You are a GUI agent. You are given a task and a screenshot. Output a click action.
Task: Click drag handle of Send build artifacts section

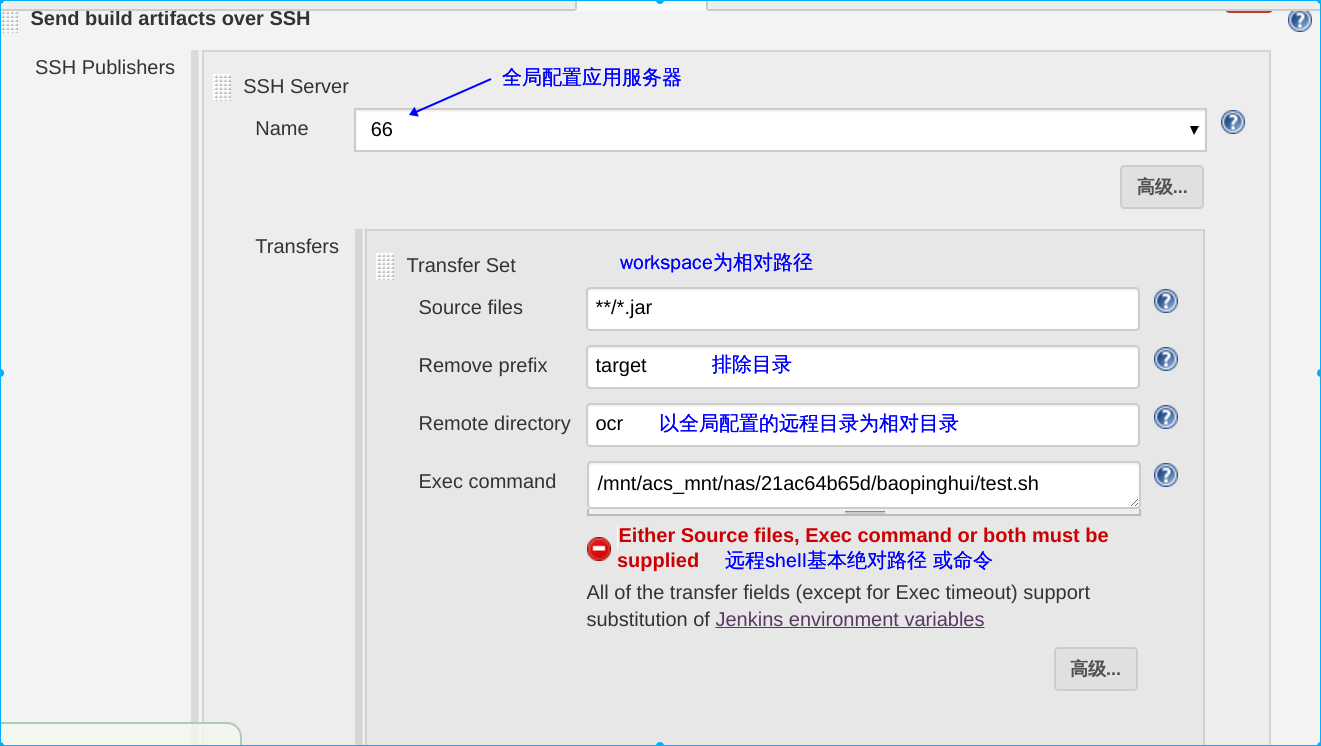[10, 21]
